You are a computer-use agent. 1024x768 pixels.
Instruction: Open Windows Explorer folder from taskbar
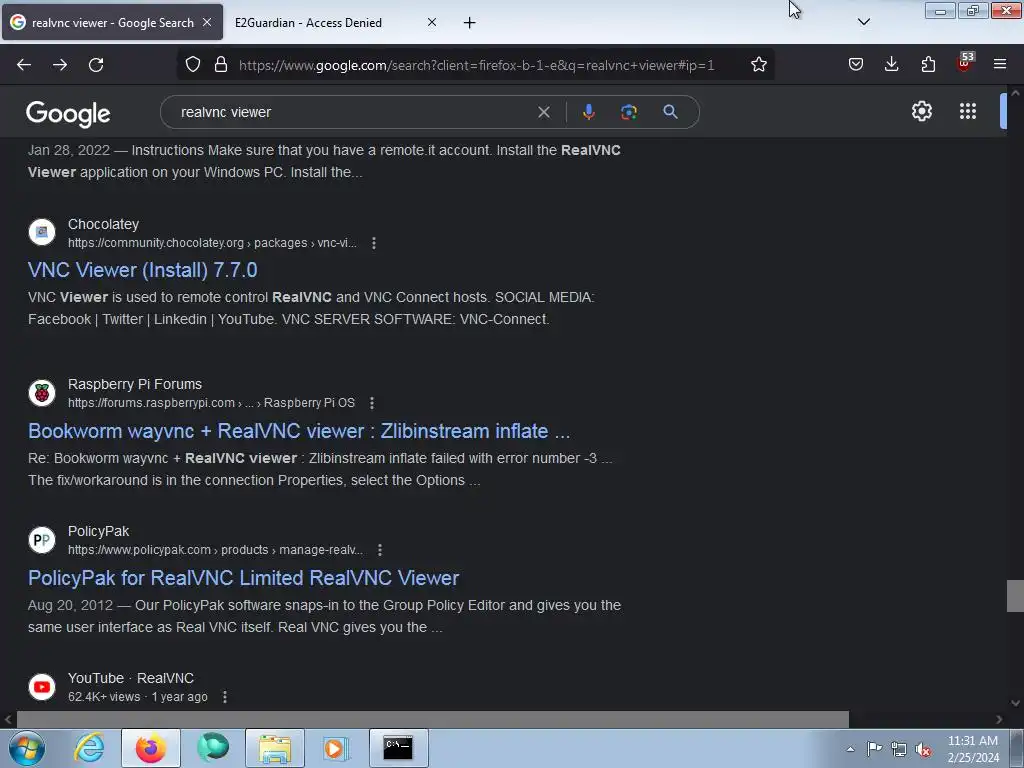(x=275, y=748)
